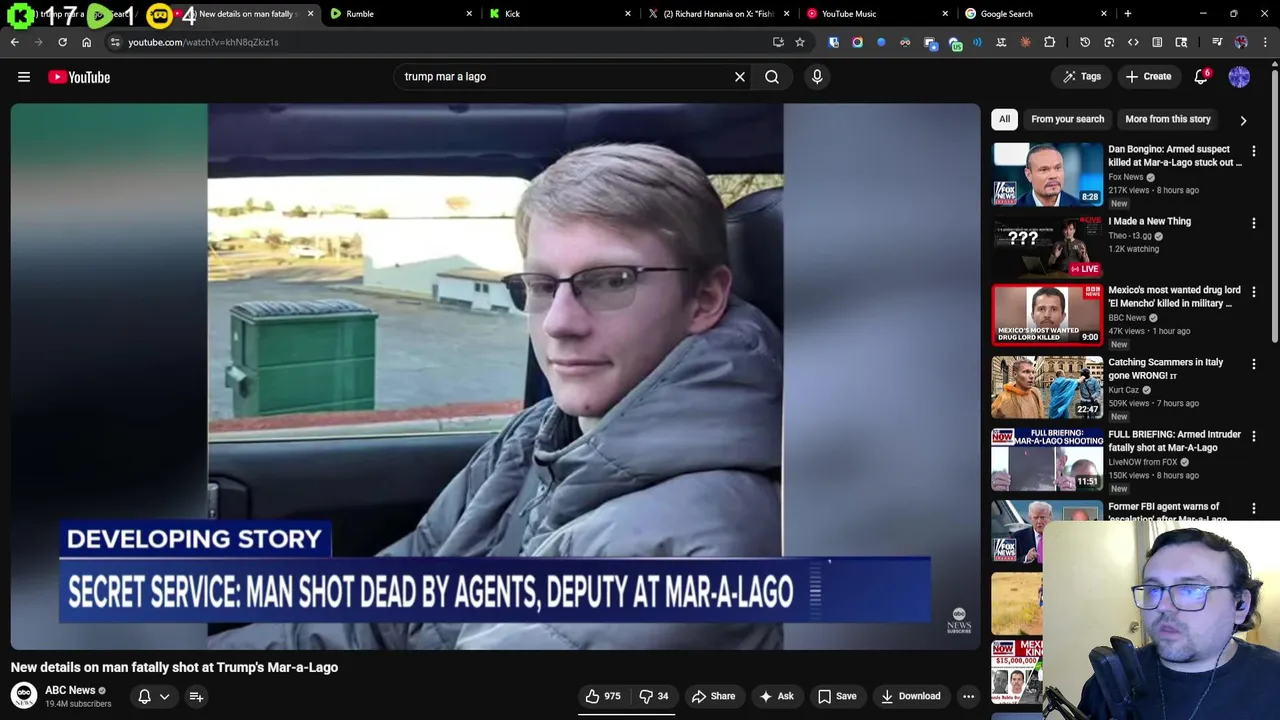Screen dimensions: 1280x720
Task: Clear the search box with the X
Action: point(740,77)
